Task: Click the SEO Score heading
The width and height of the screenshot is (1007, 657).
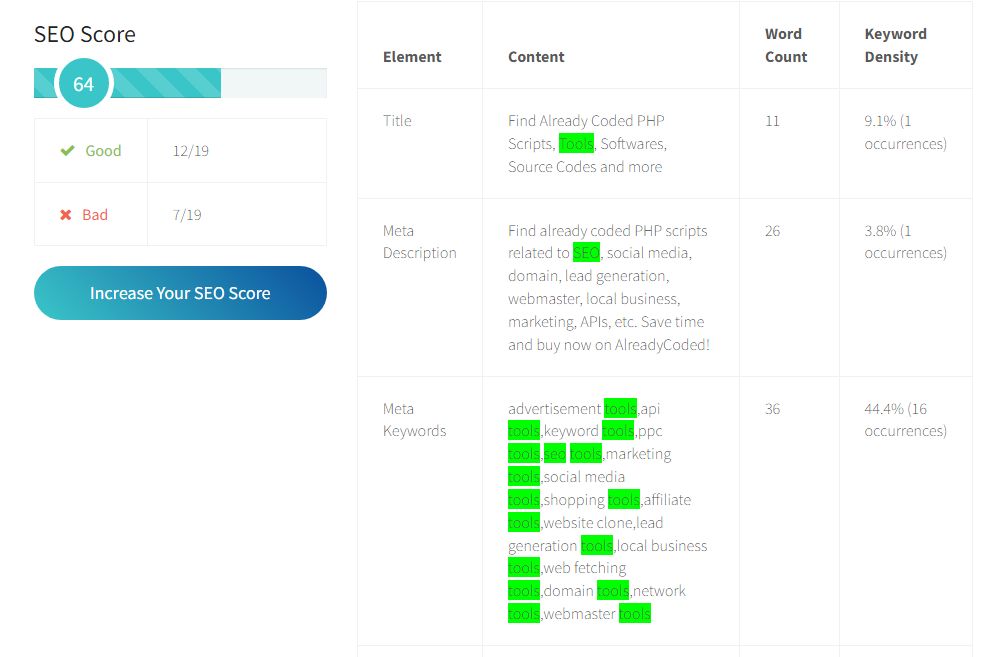Action: pyautogui.click(x=85, y=35)
